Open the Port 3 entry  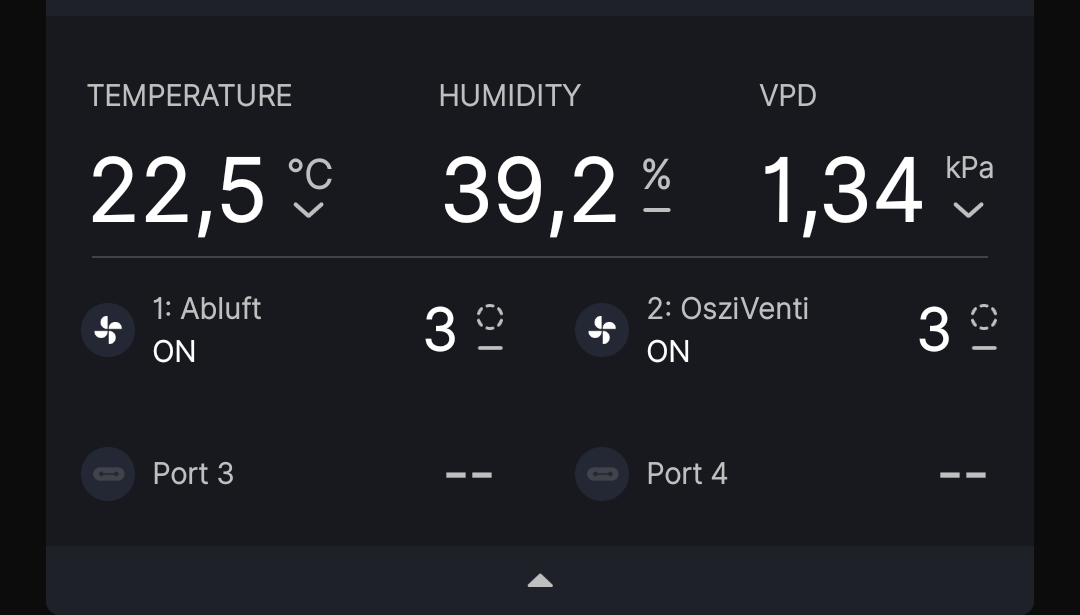coord(193,473)
